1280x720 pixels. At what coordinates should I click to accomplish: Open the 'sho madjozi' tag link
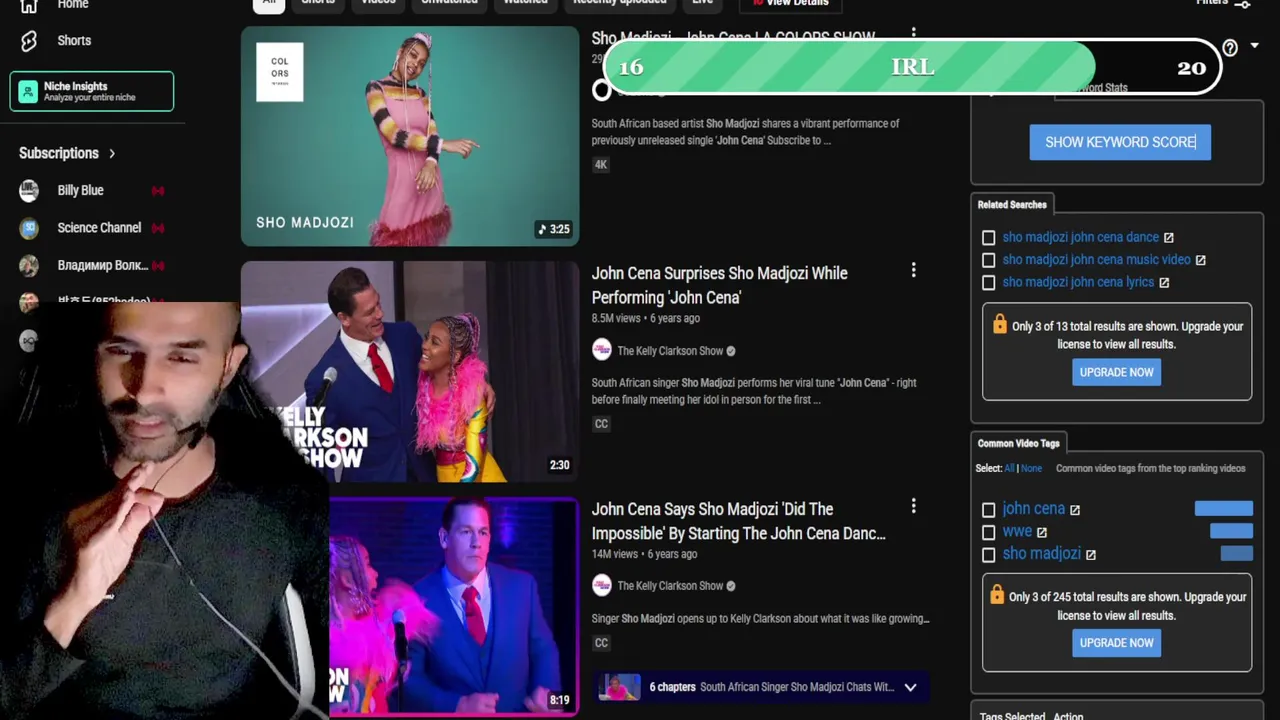pyautogui.click(x=1041, y=553)
